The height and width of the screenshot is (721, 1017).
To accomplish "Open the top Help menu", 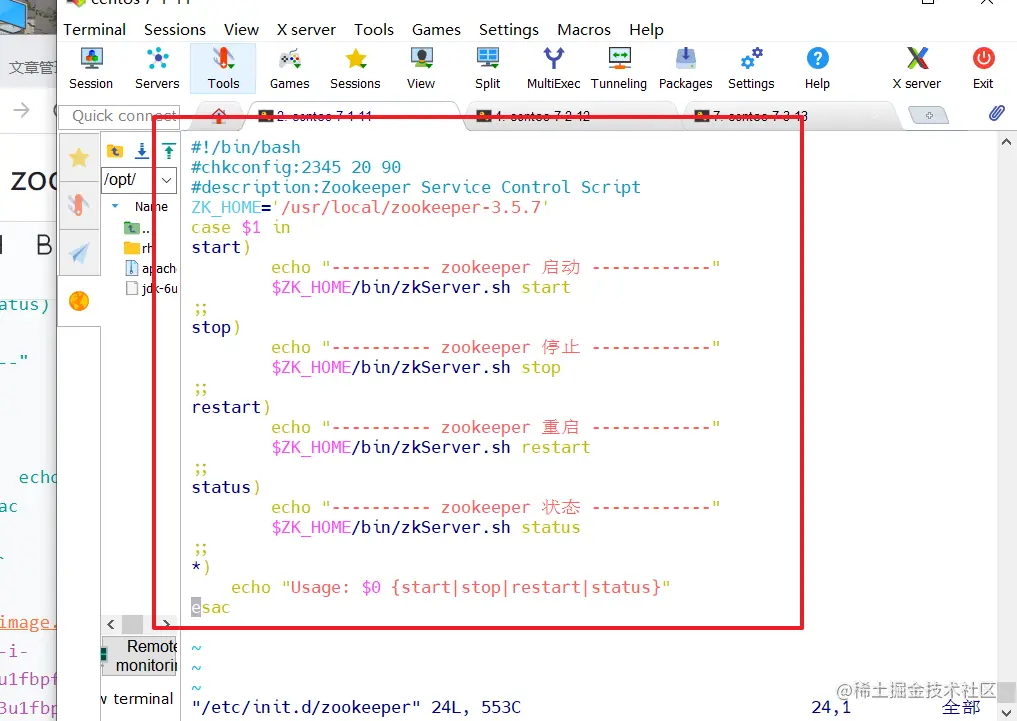I will (646, 30).
